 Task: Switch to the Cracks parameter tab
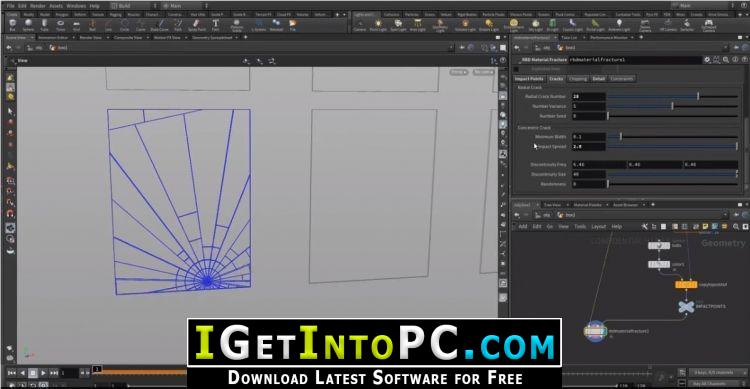point(556,79)
